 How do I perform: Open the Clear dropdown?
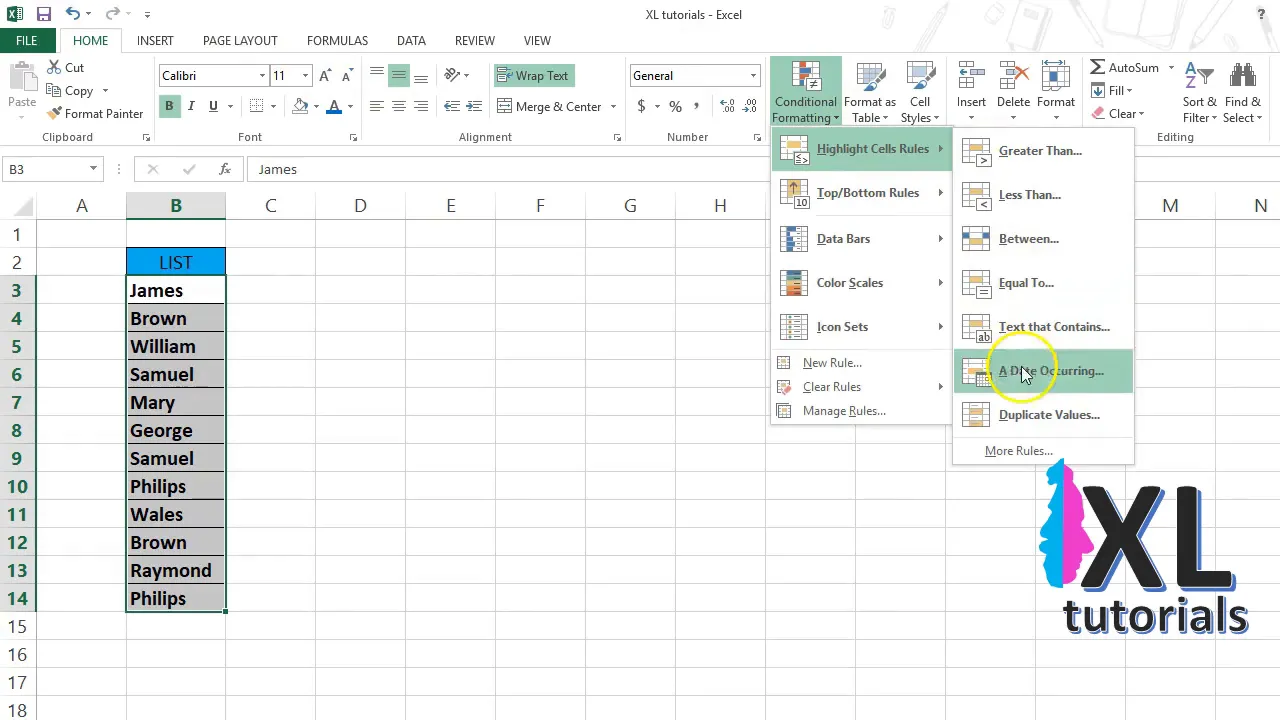tap(1117, 114)
